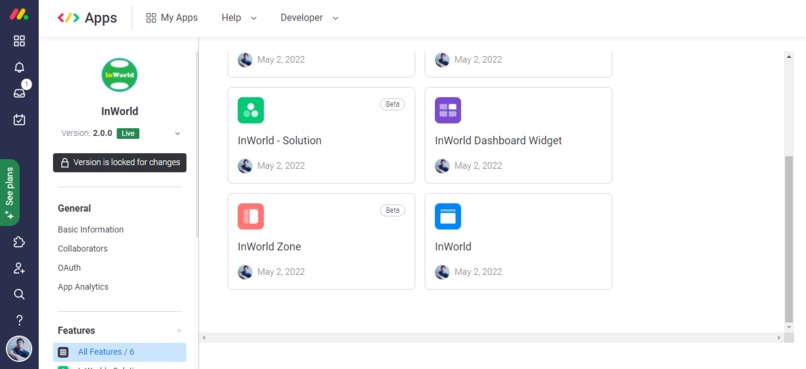Click the Live version badge

coord(128,133)
